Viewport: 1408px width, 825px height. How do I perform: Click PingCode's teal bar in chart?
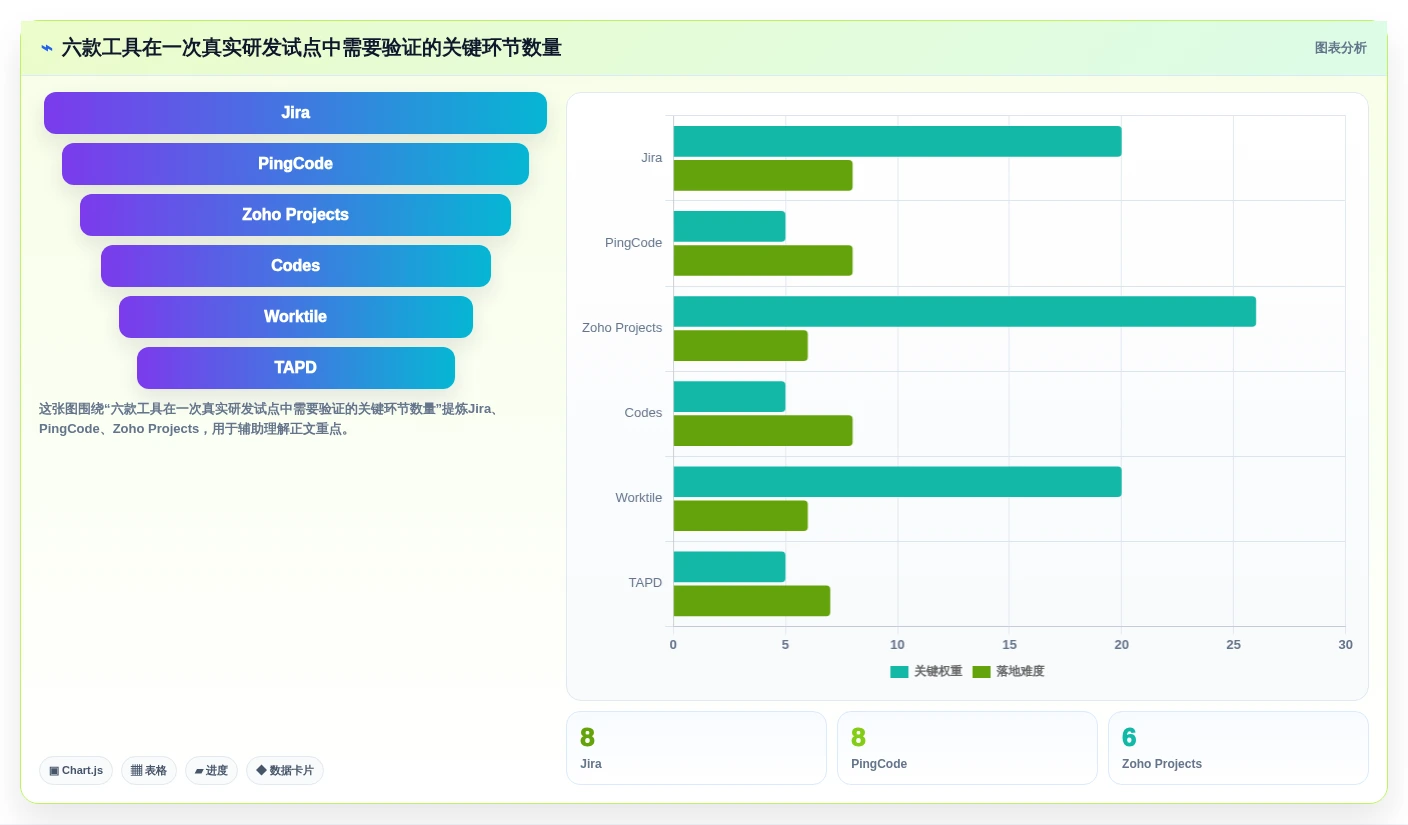pyautogui.click(x=729, y=226)
